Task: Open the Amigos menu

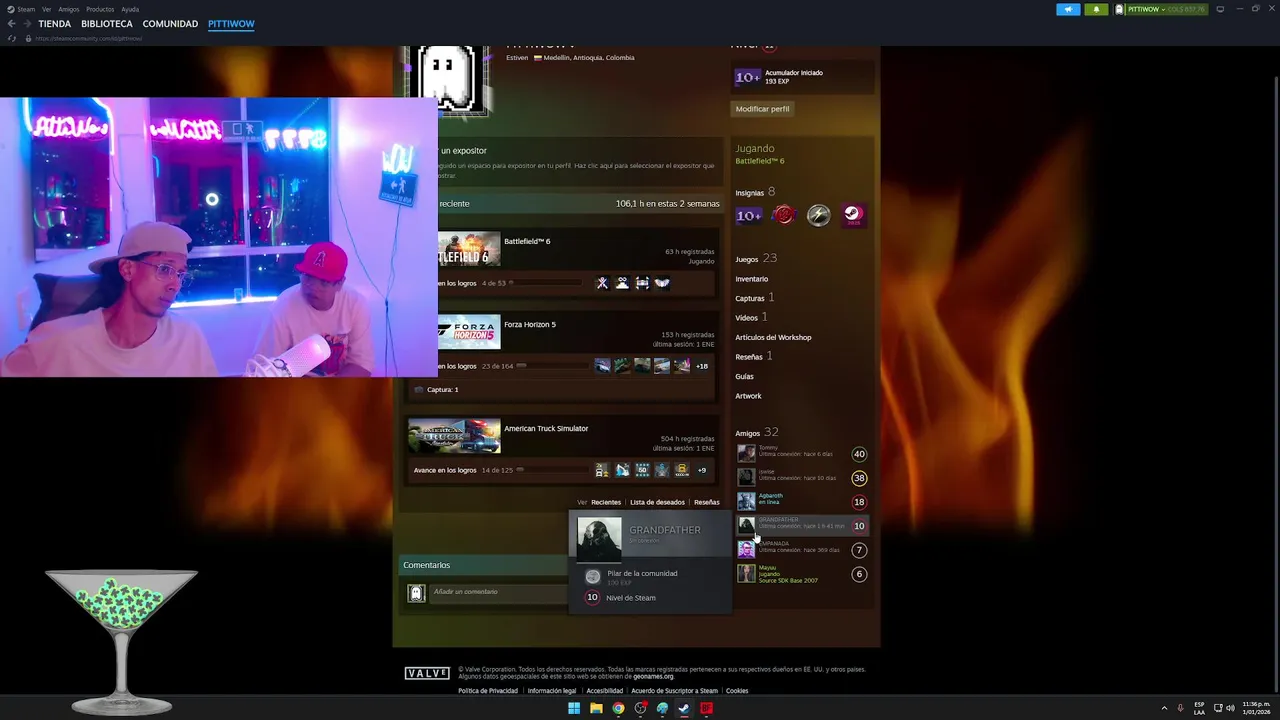Action: click(x=69, y=9)
